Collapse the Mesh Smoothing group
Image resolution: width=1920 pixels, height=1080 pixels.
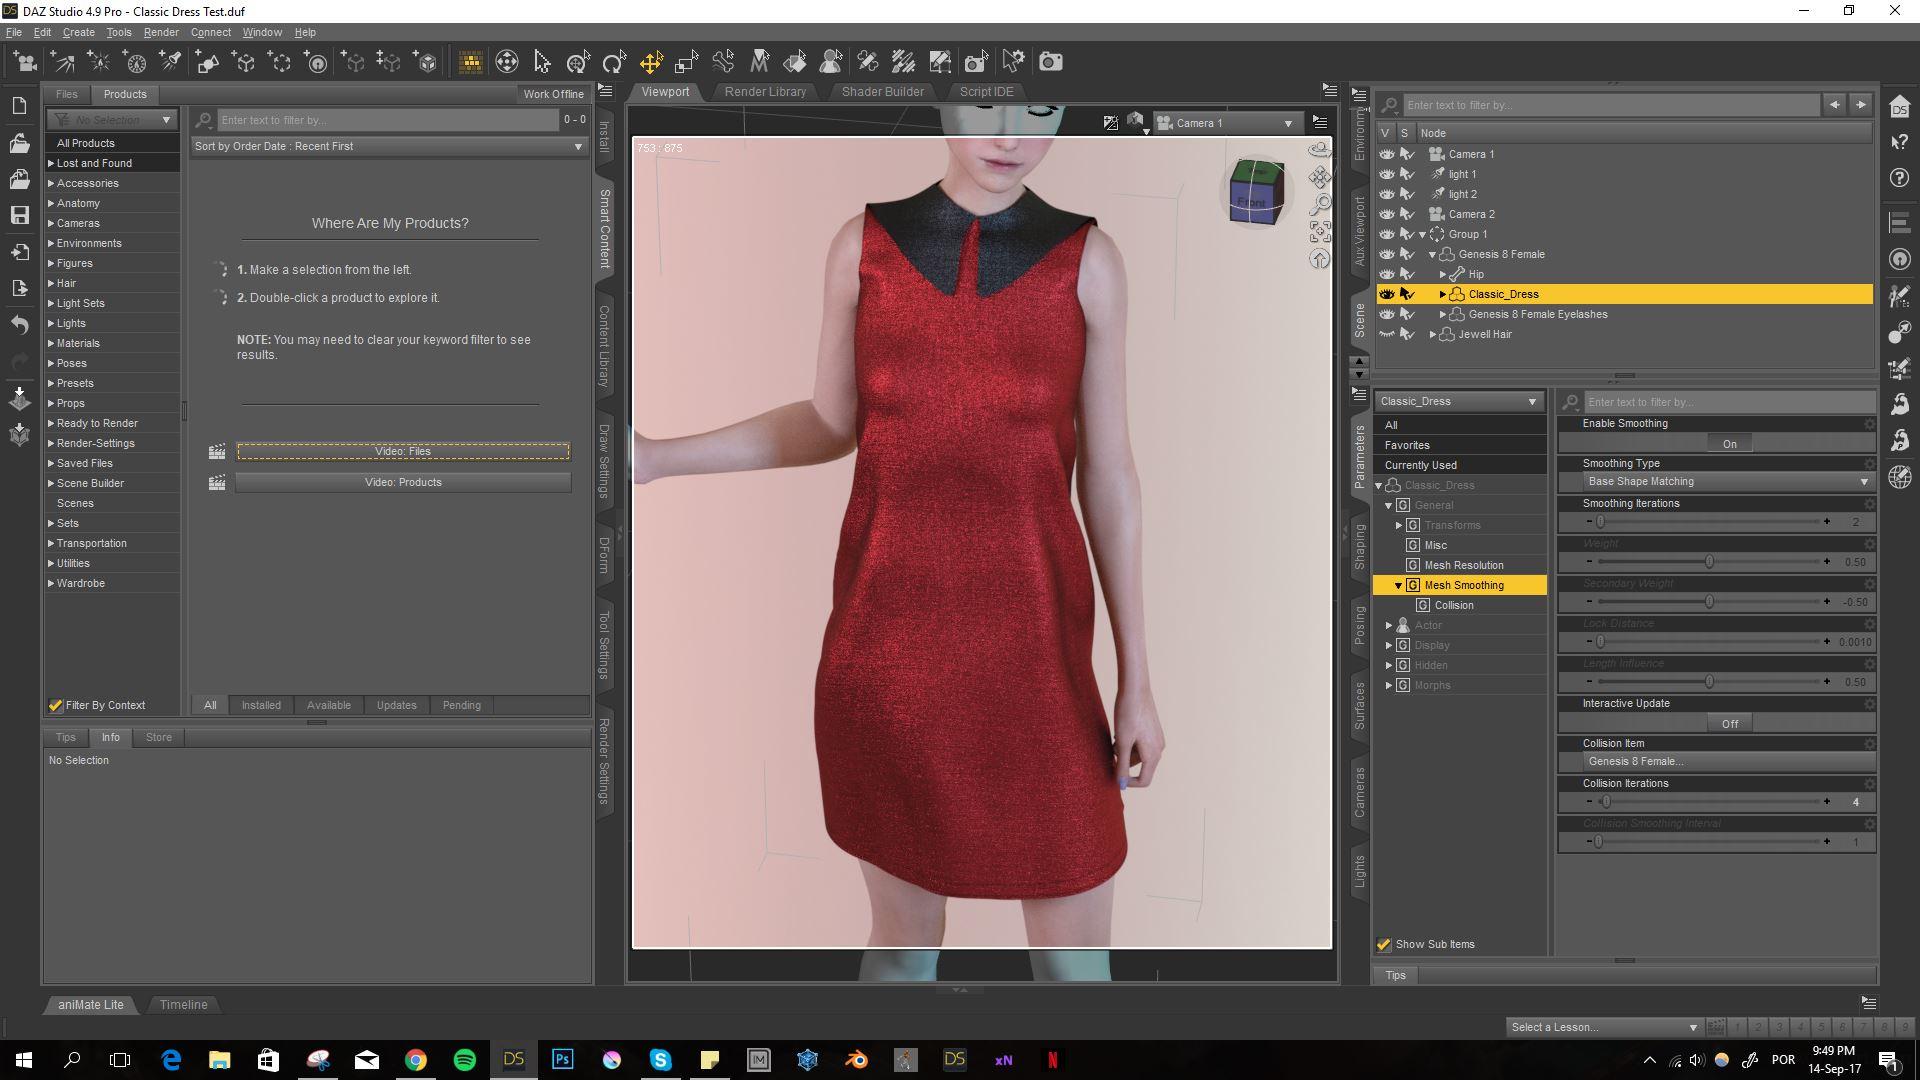[1398, 585]
